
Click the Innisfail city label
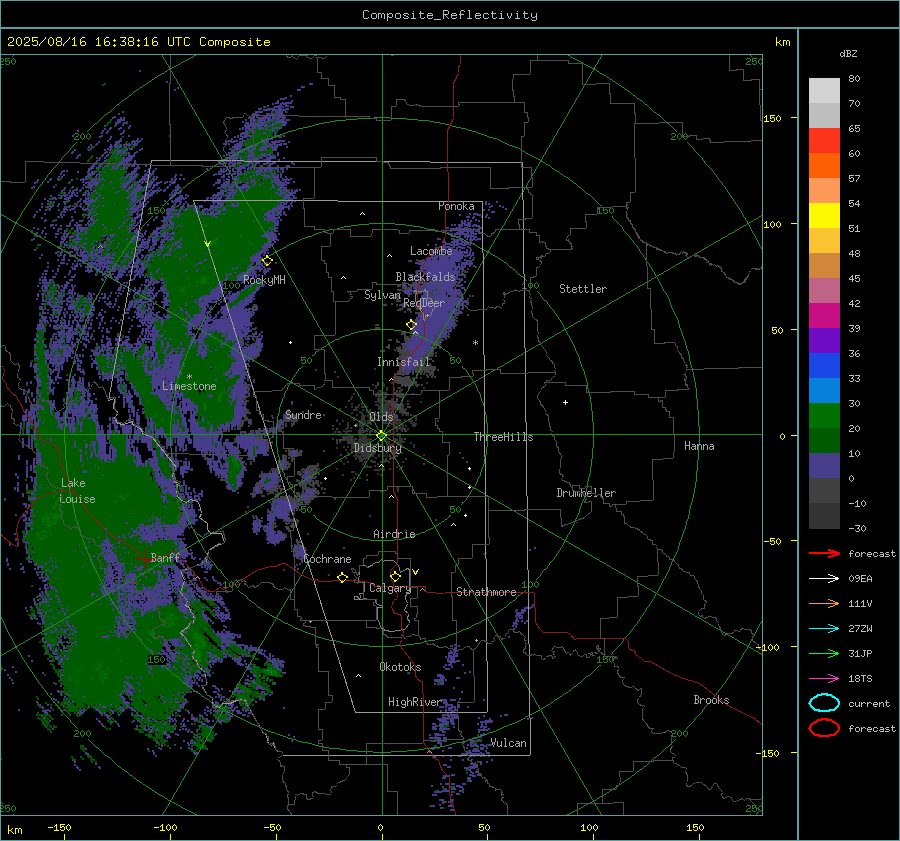coord(404,362)
